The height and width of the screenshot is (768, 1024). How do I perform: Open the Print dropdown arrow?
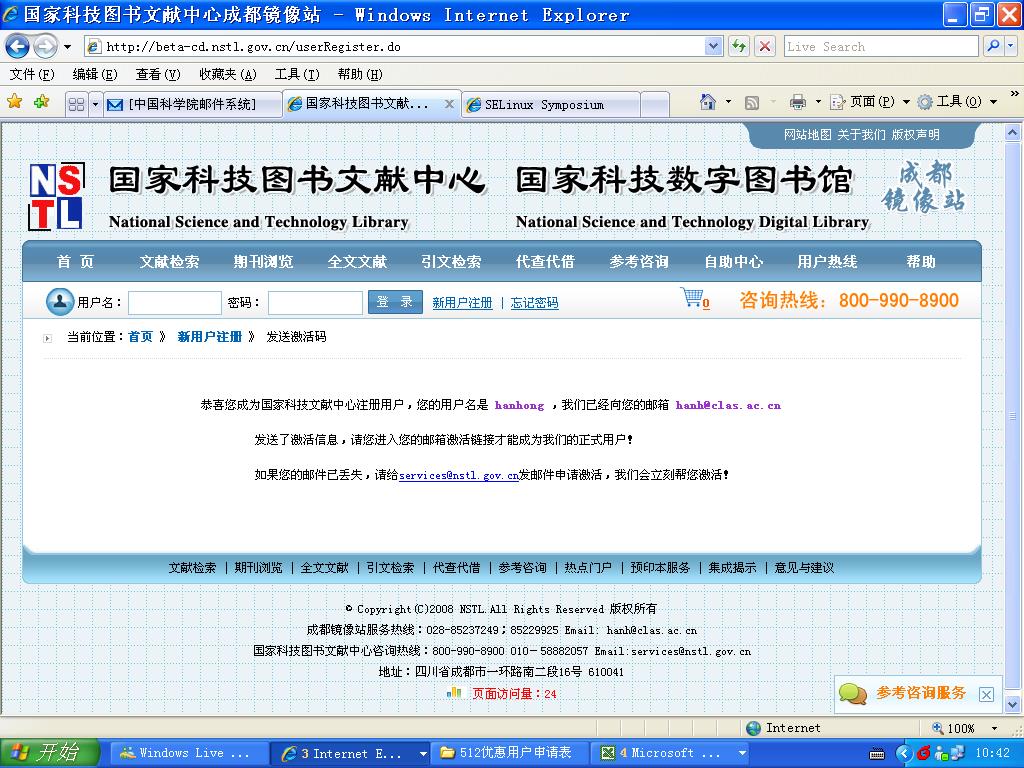click(x=818, y=102)
